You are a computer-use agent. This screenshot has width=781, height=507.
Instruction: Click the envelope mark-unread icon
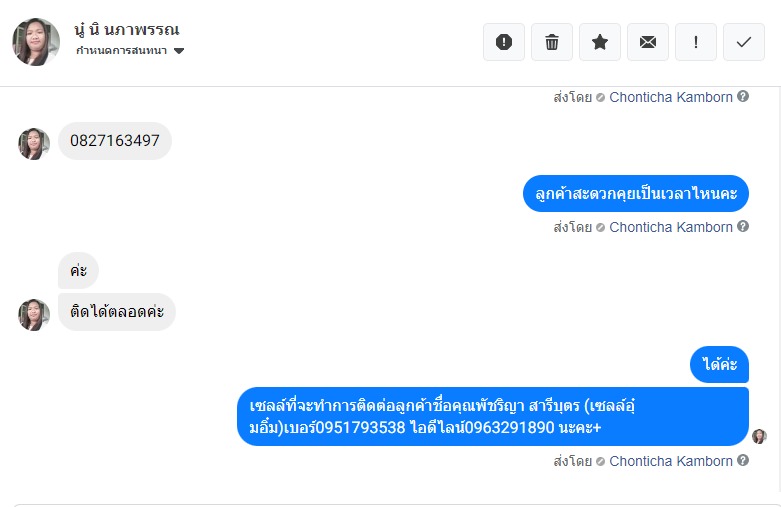coord(648,42)
